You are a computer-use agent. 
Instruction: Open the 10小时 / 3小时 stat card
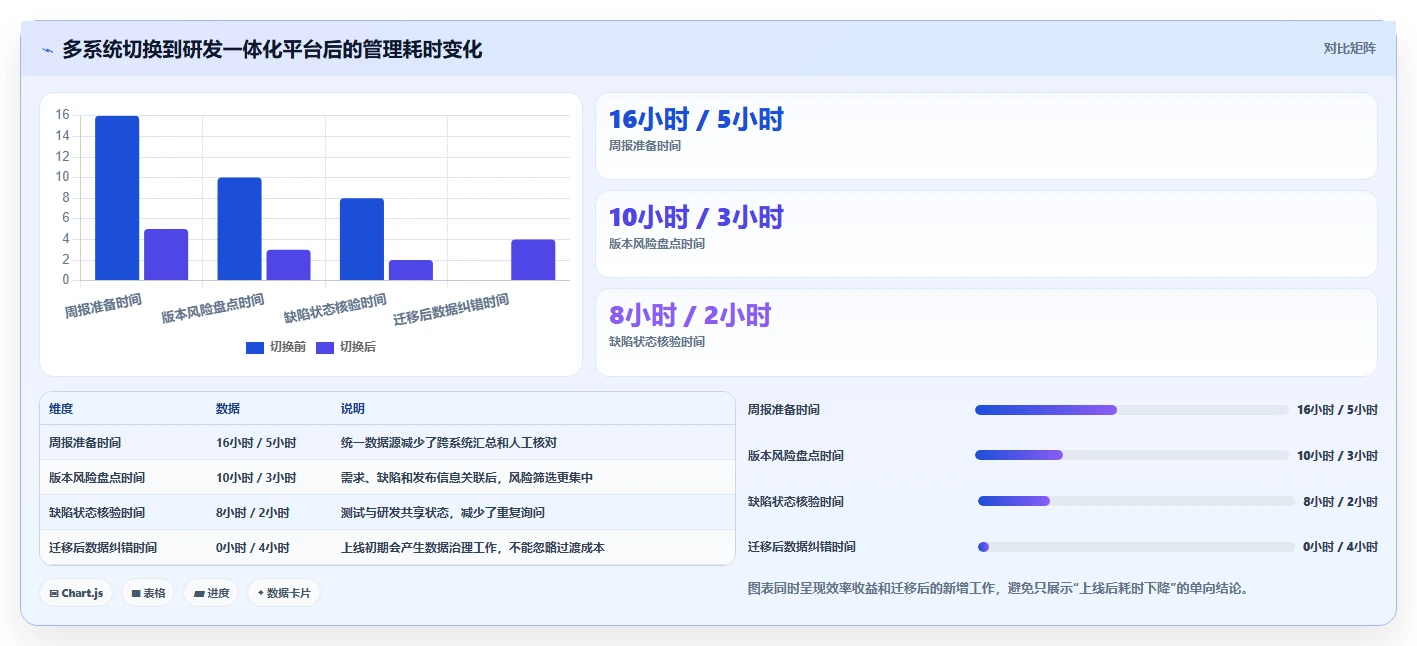coord(986,234)
